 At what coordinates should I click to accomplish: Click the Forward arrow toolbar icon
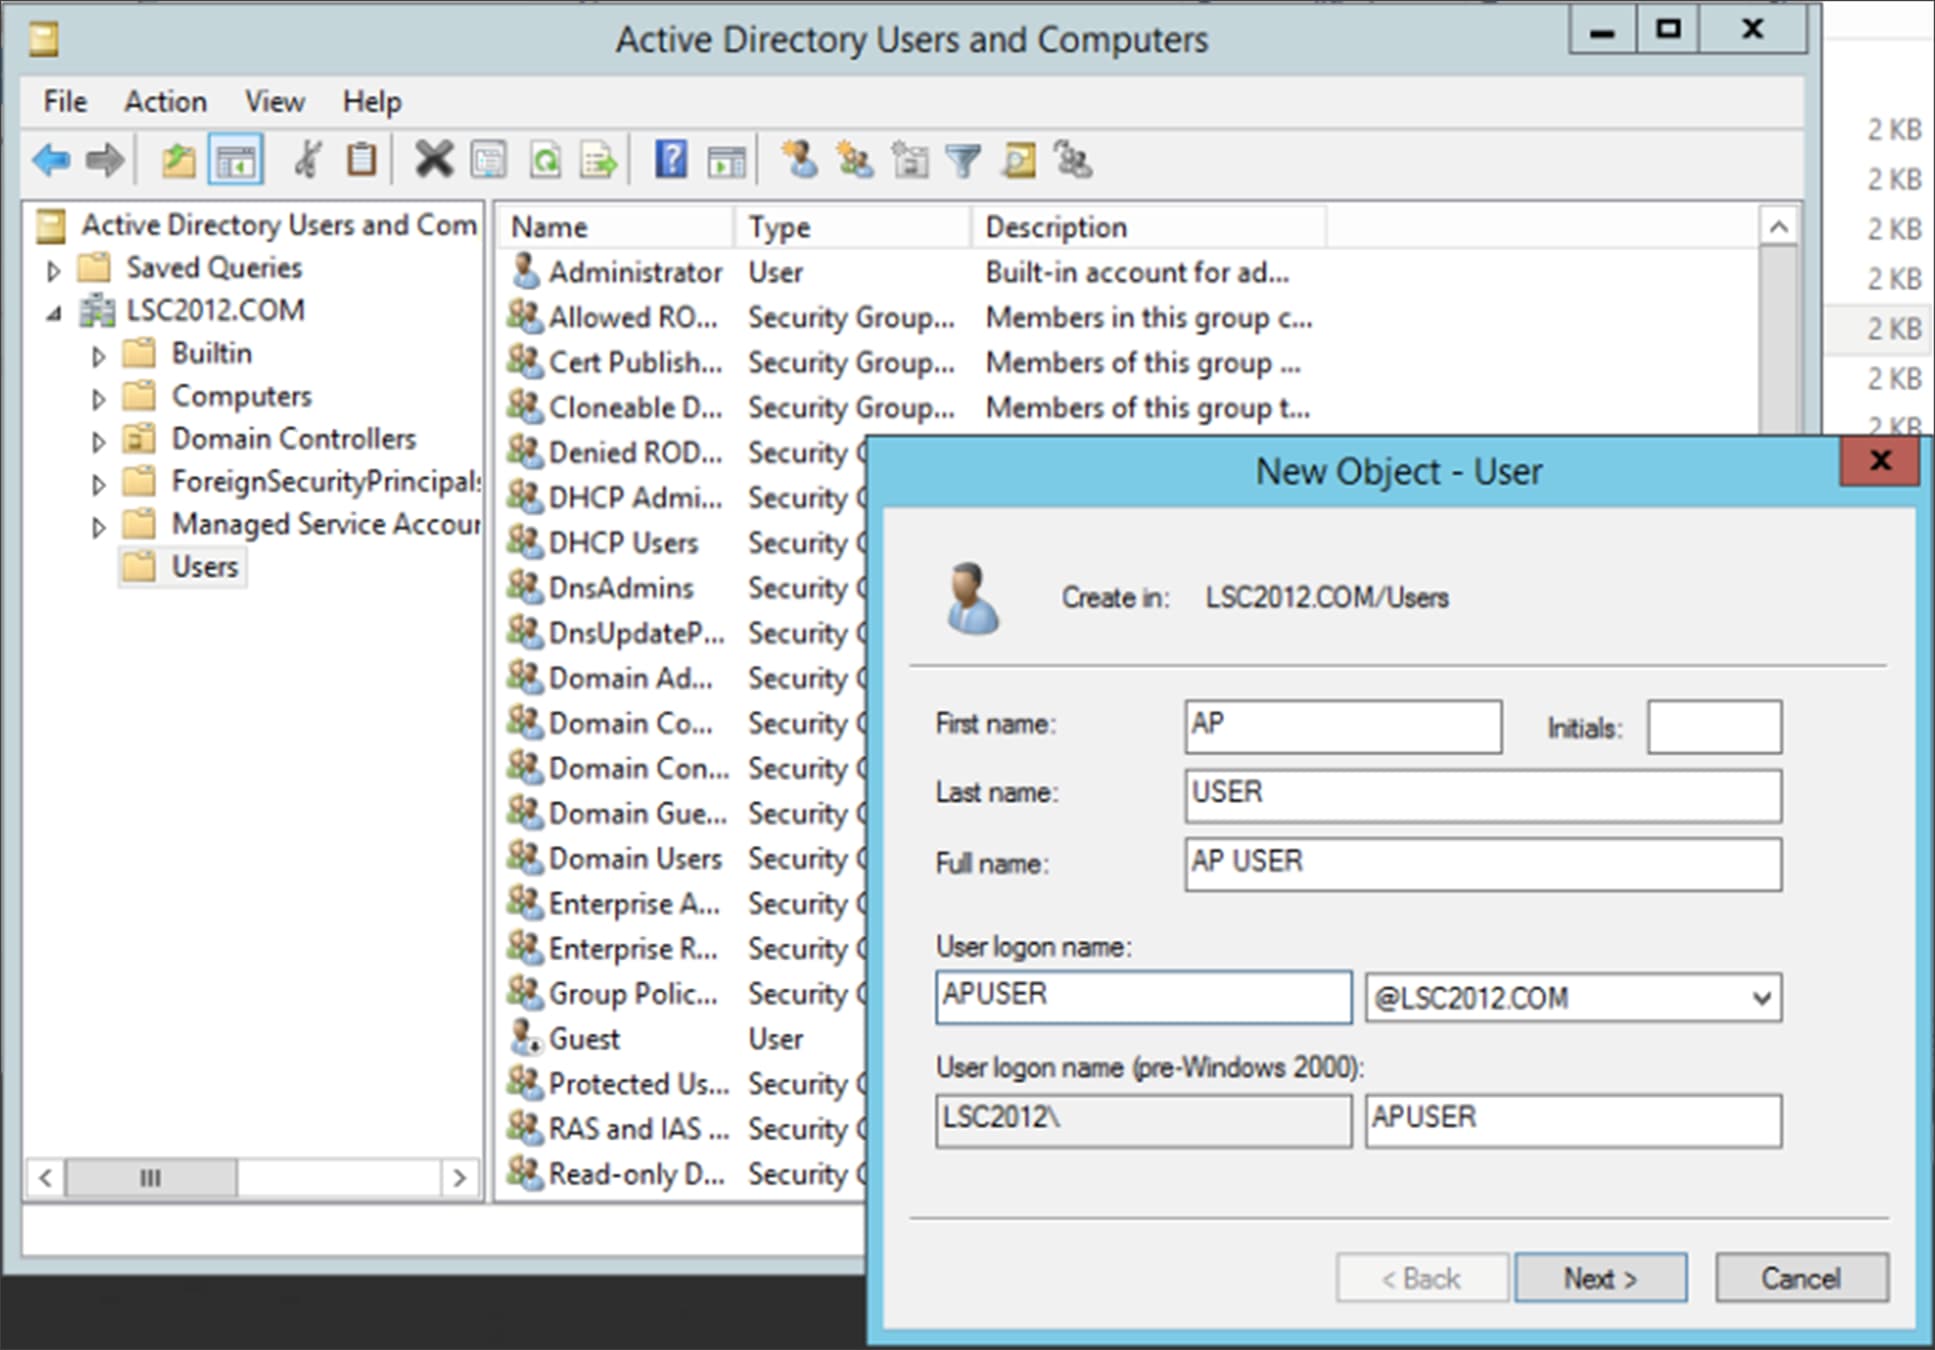pyautogui.click(x=104, y=160)
